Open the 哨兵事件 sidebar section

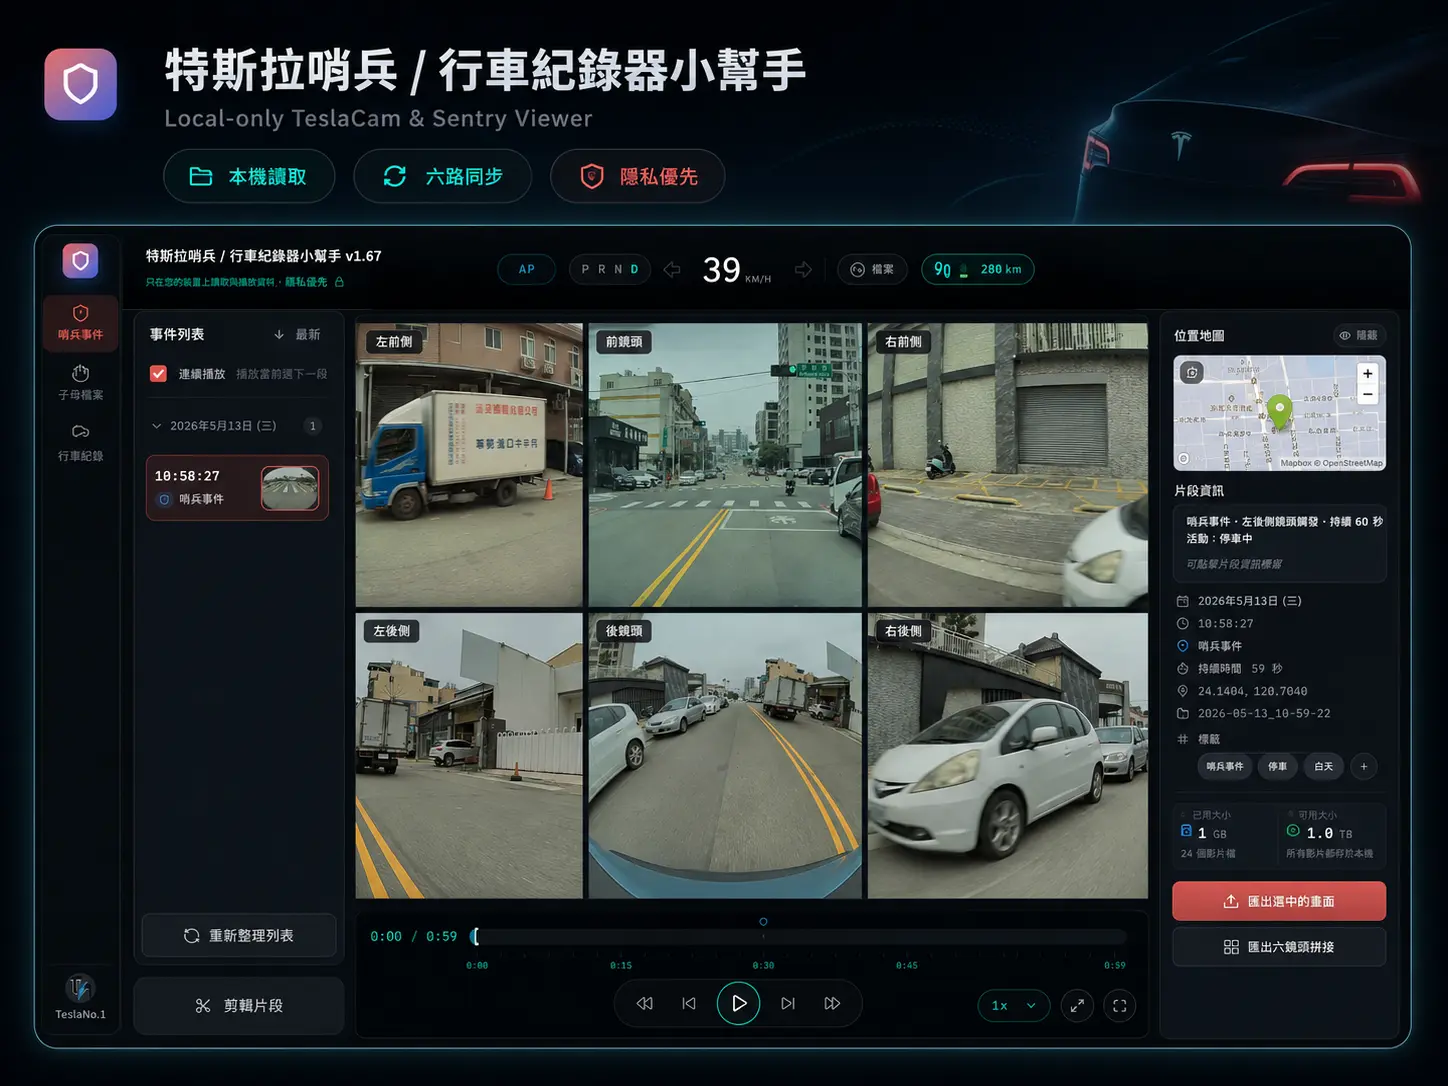pos(80,323)
